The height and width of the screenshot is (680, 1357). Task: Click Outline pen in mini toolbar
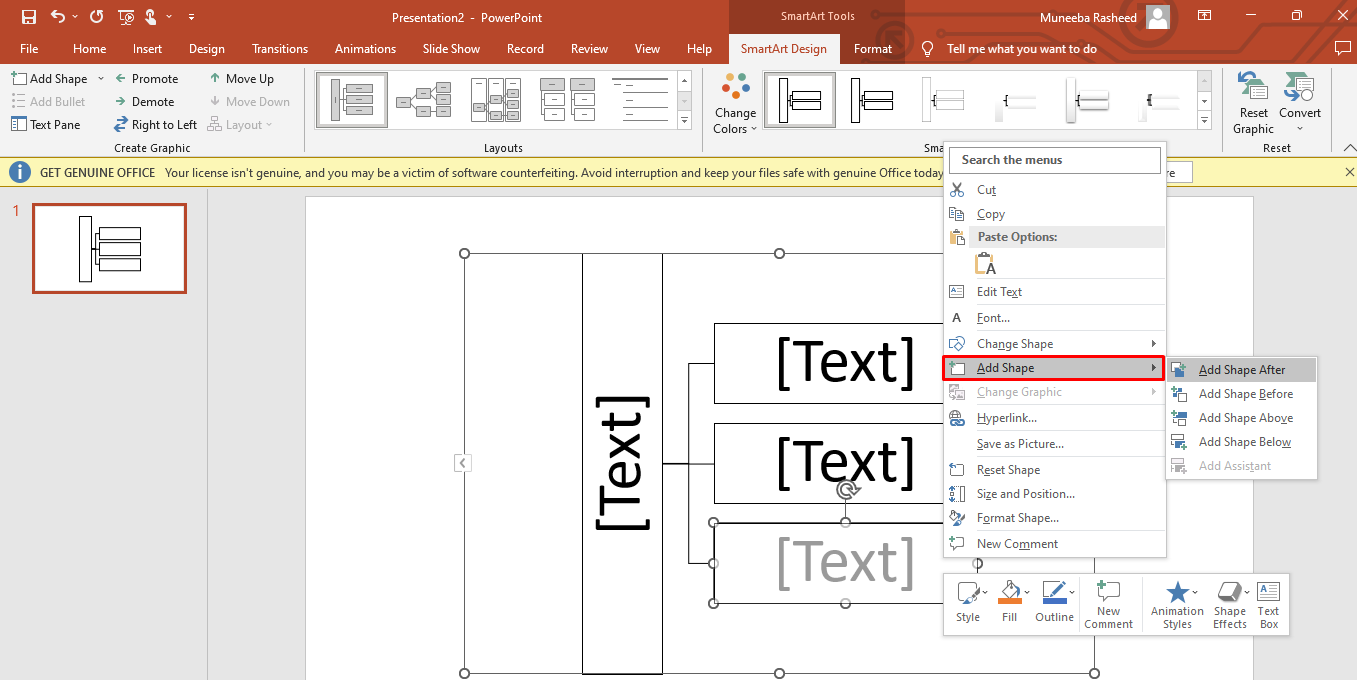[1054, 603]
